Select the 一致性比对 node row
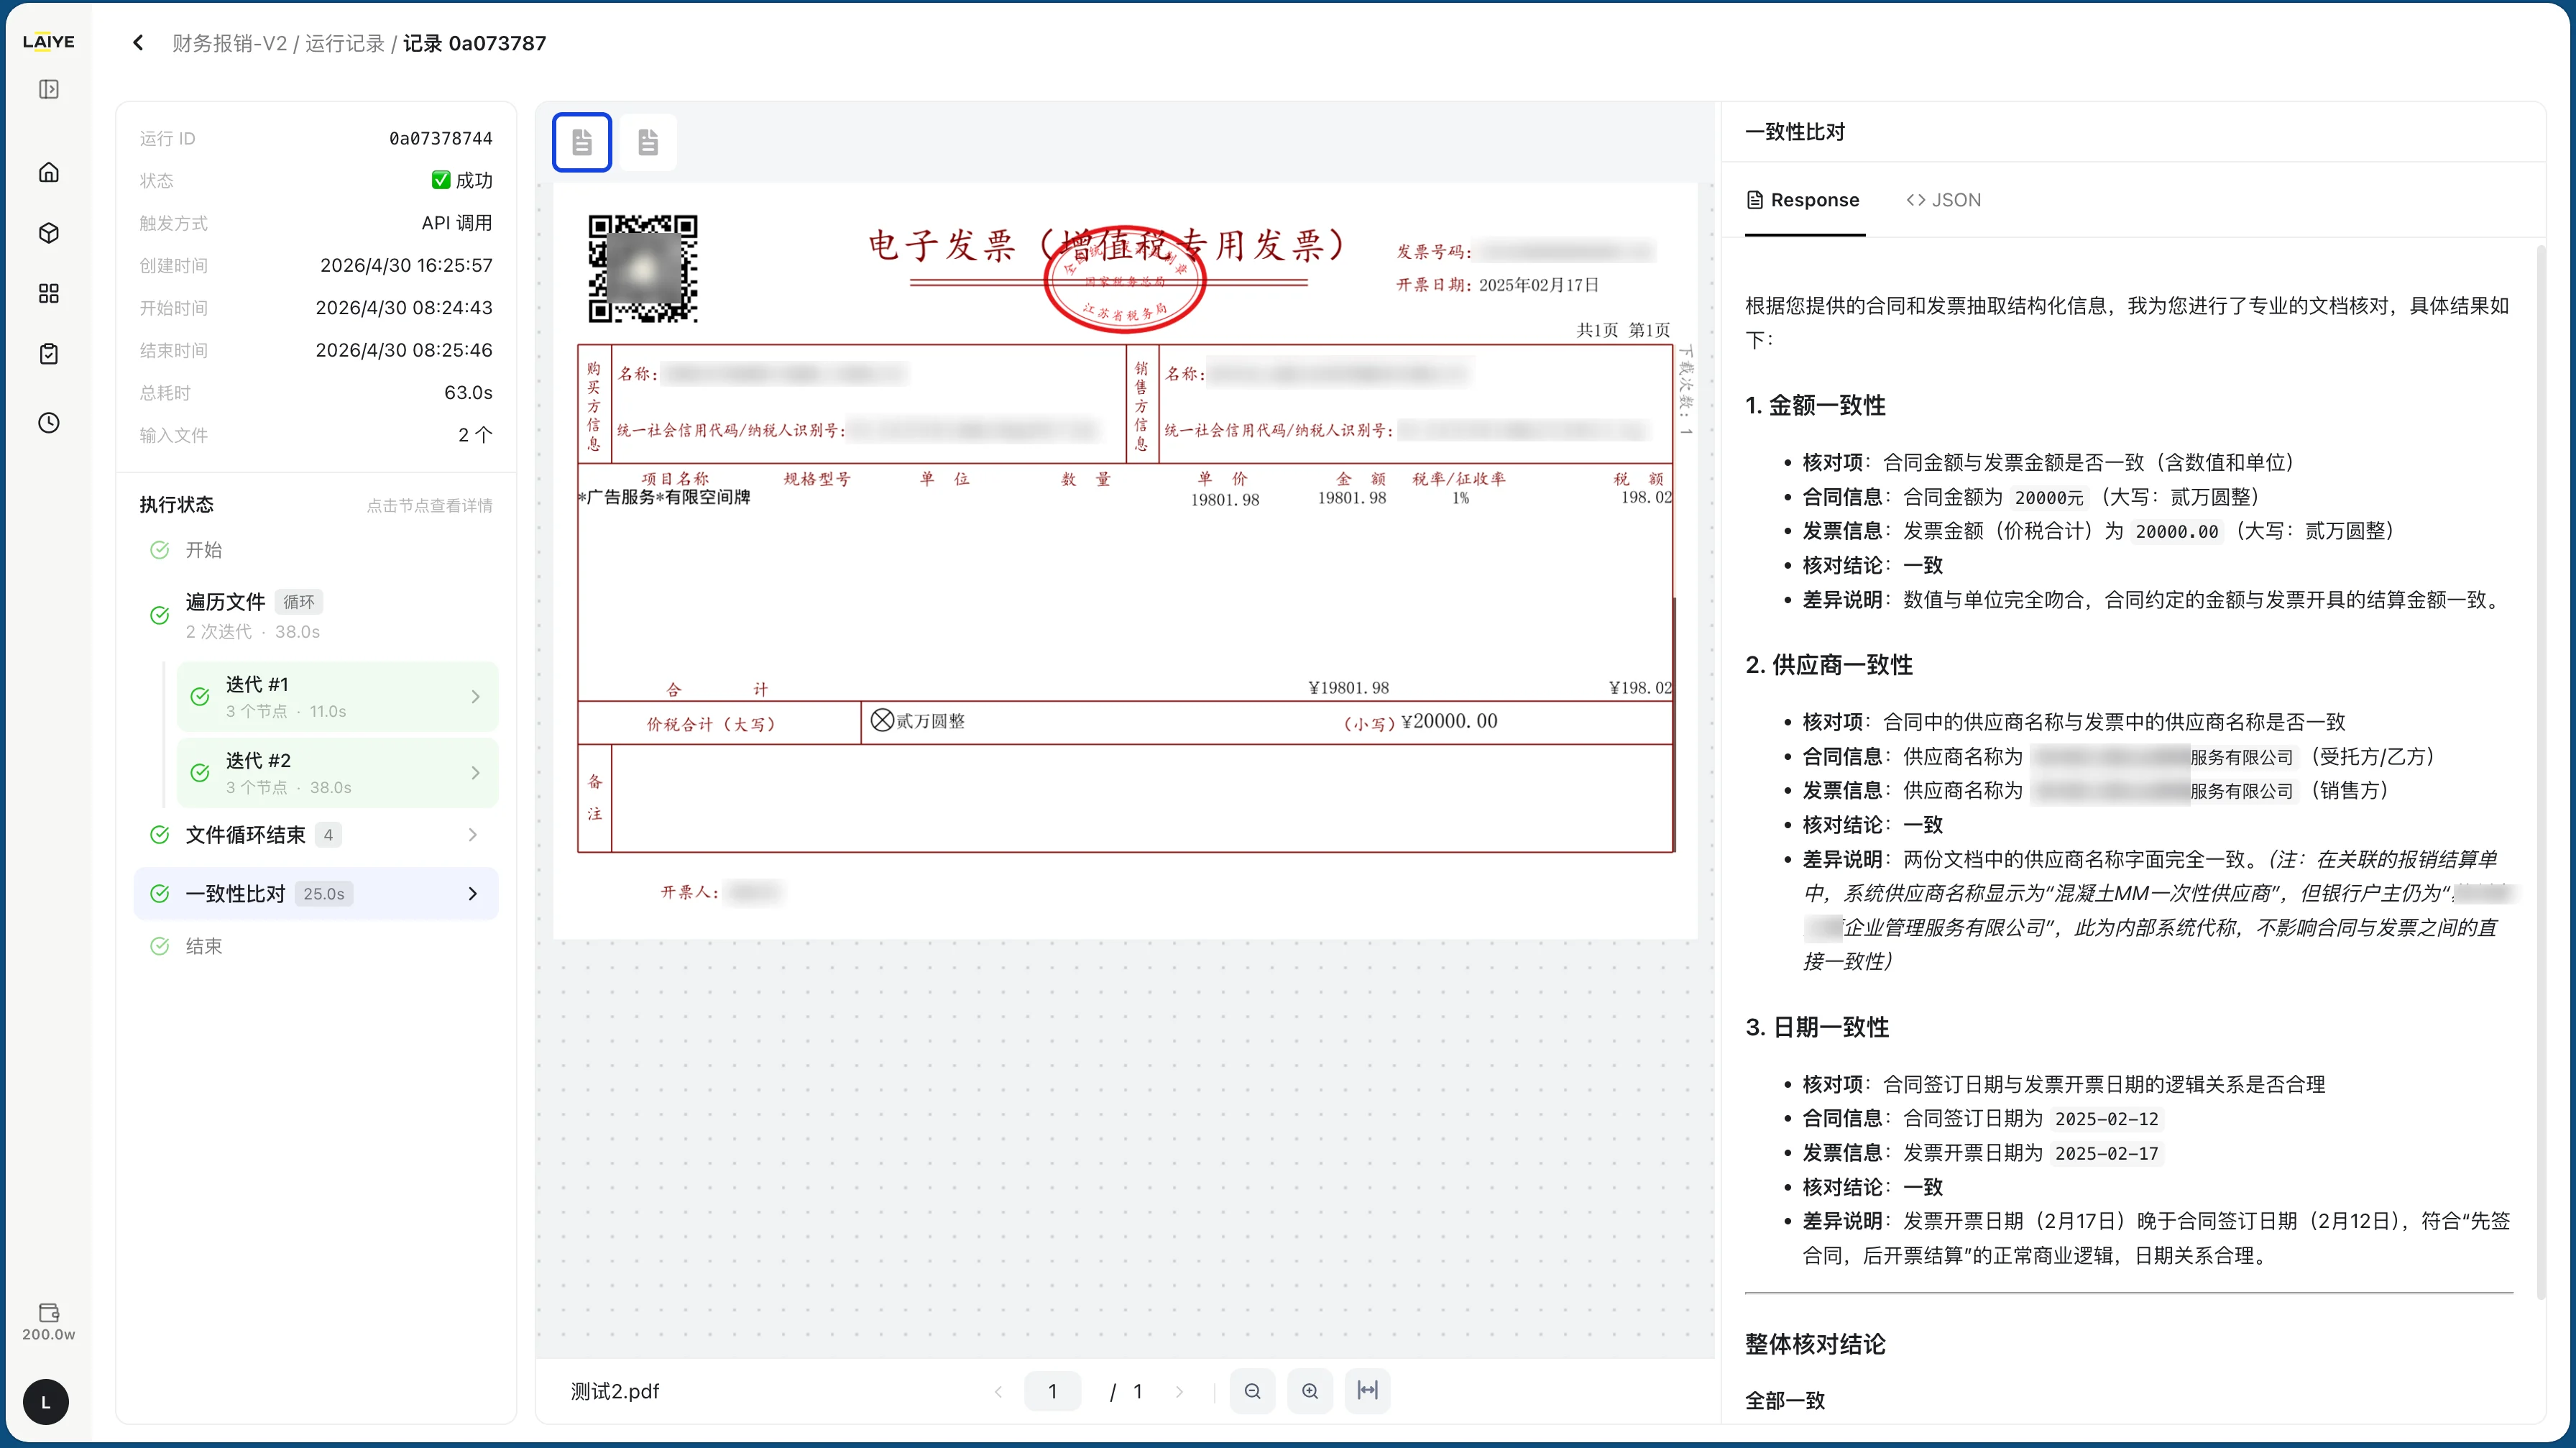 [316, 894]
